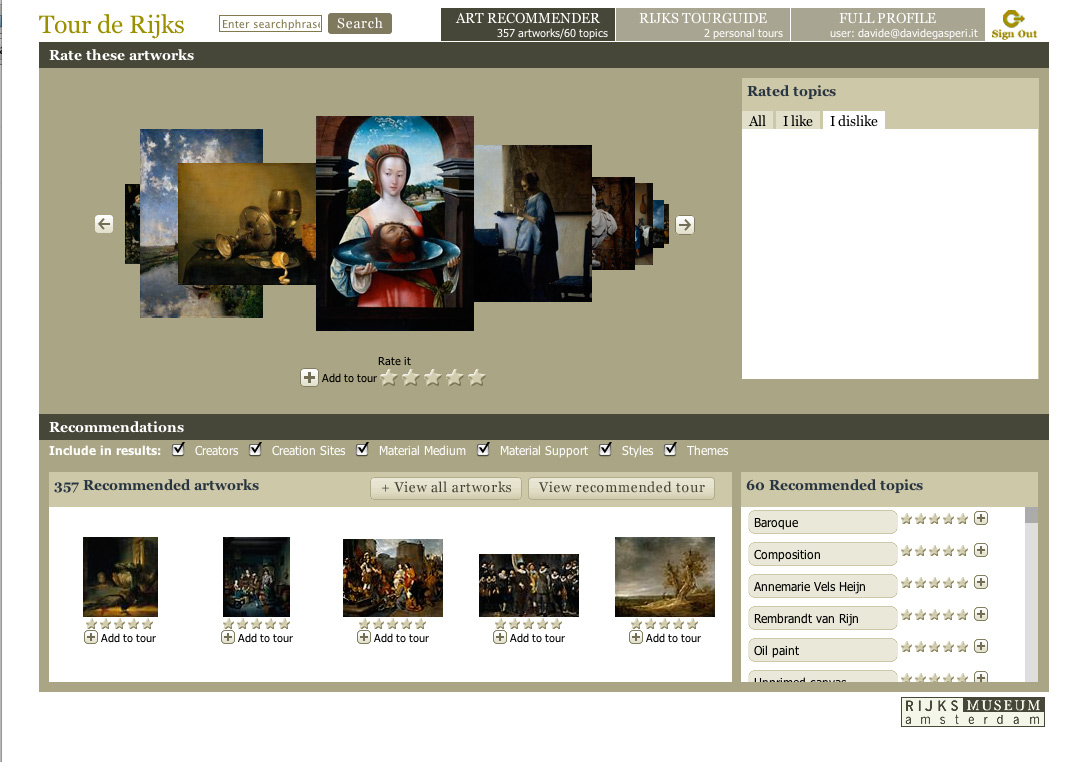The image size is (1072, 762).
Task: Disable the Themes checkbox
Action: (671, 450)
